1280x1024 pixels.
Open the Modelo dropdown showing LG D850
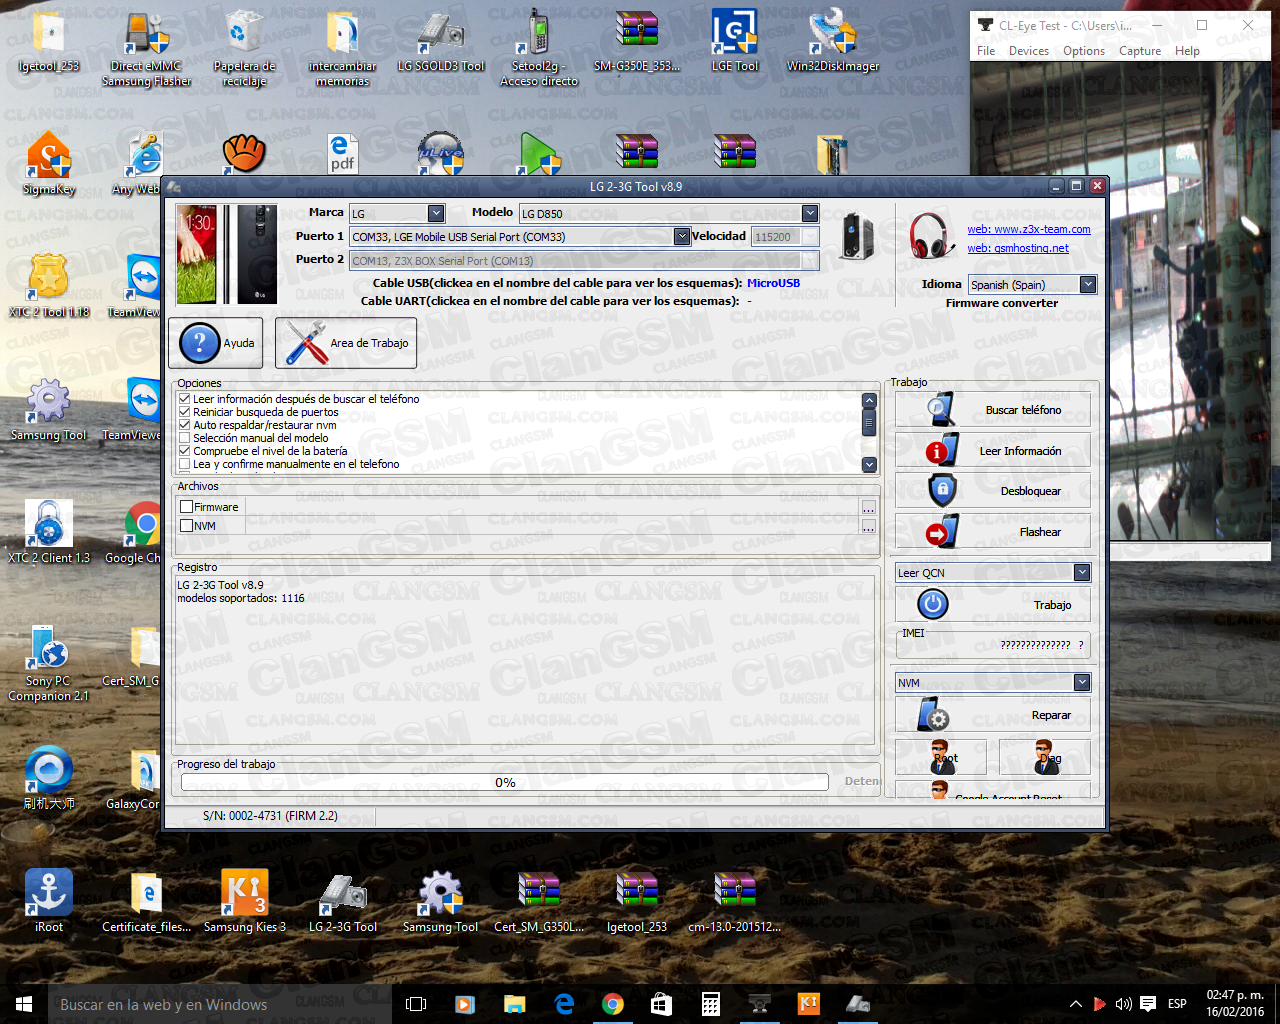tap(810, 213)
